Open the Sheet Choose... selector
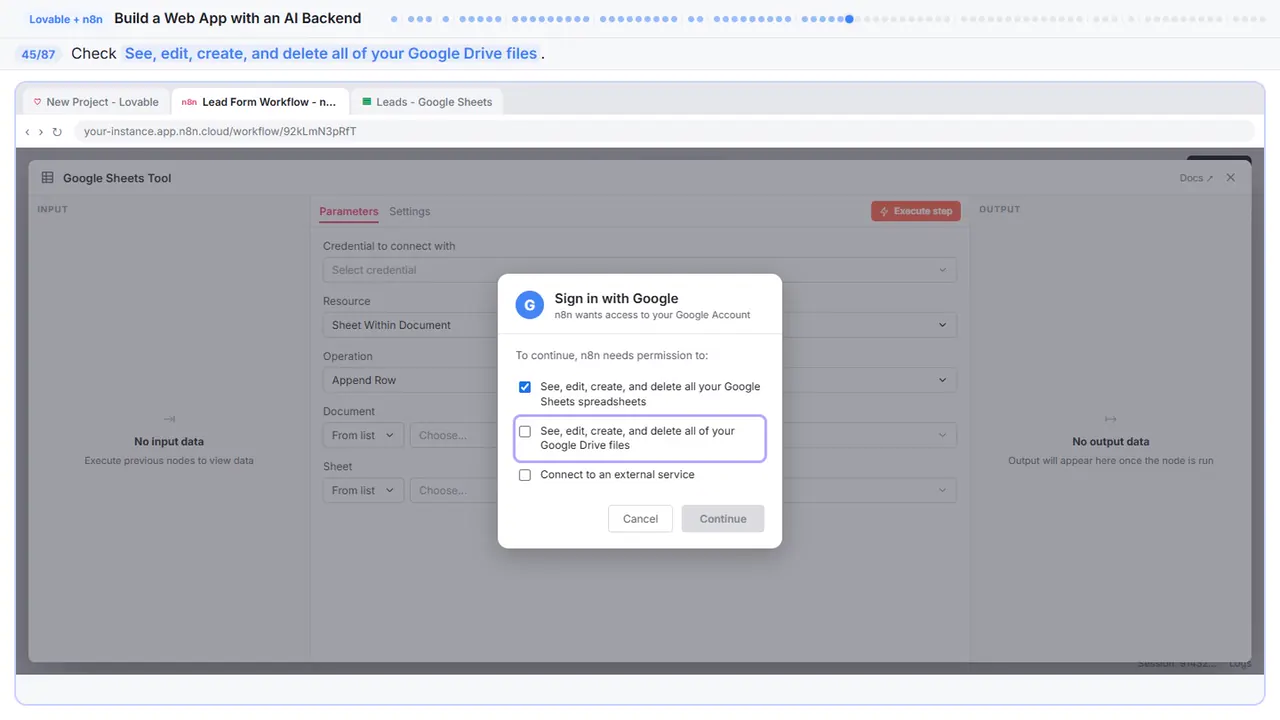The image size is (1280, 720). (x=683, y=490)
